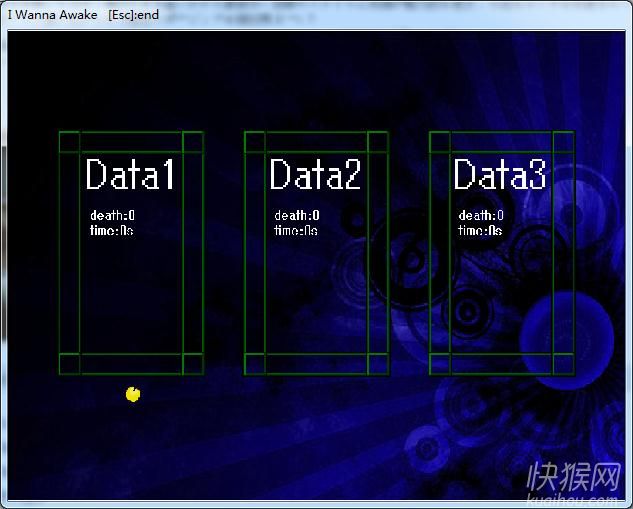Click Data1's top-left corner square
Screen dimensions: 633x509
click(x=69, y=142)
